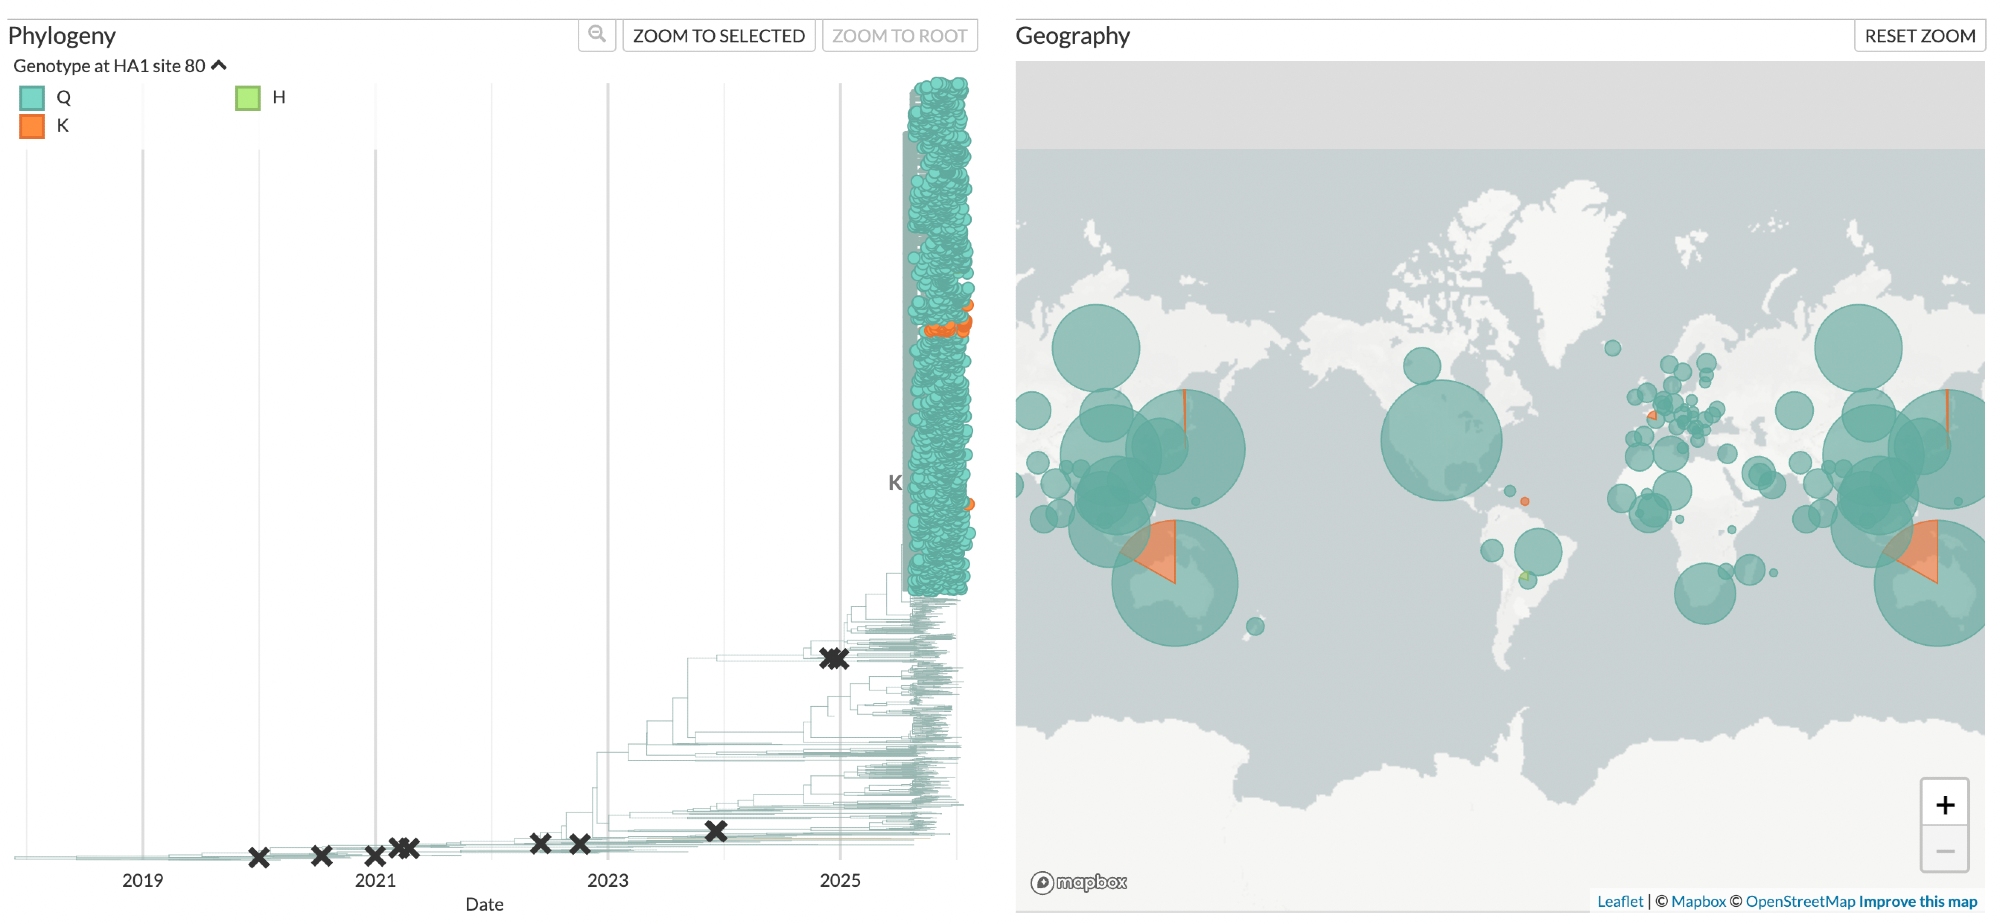Click the map zoom in plus button
Image resolution: width=2000 pixels, height=924 pixels.
(1944, 805)
